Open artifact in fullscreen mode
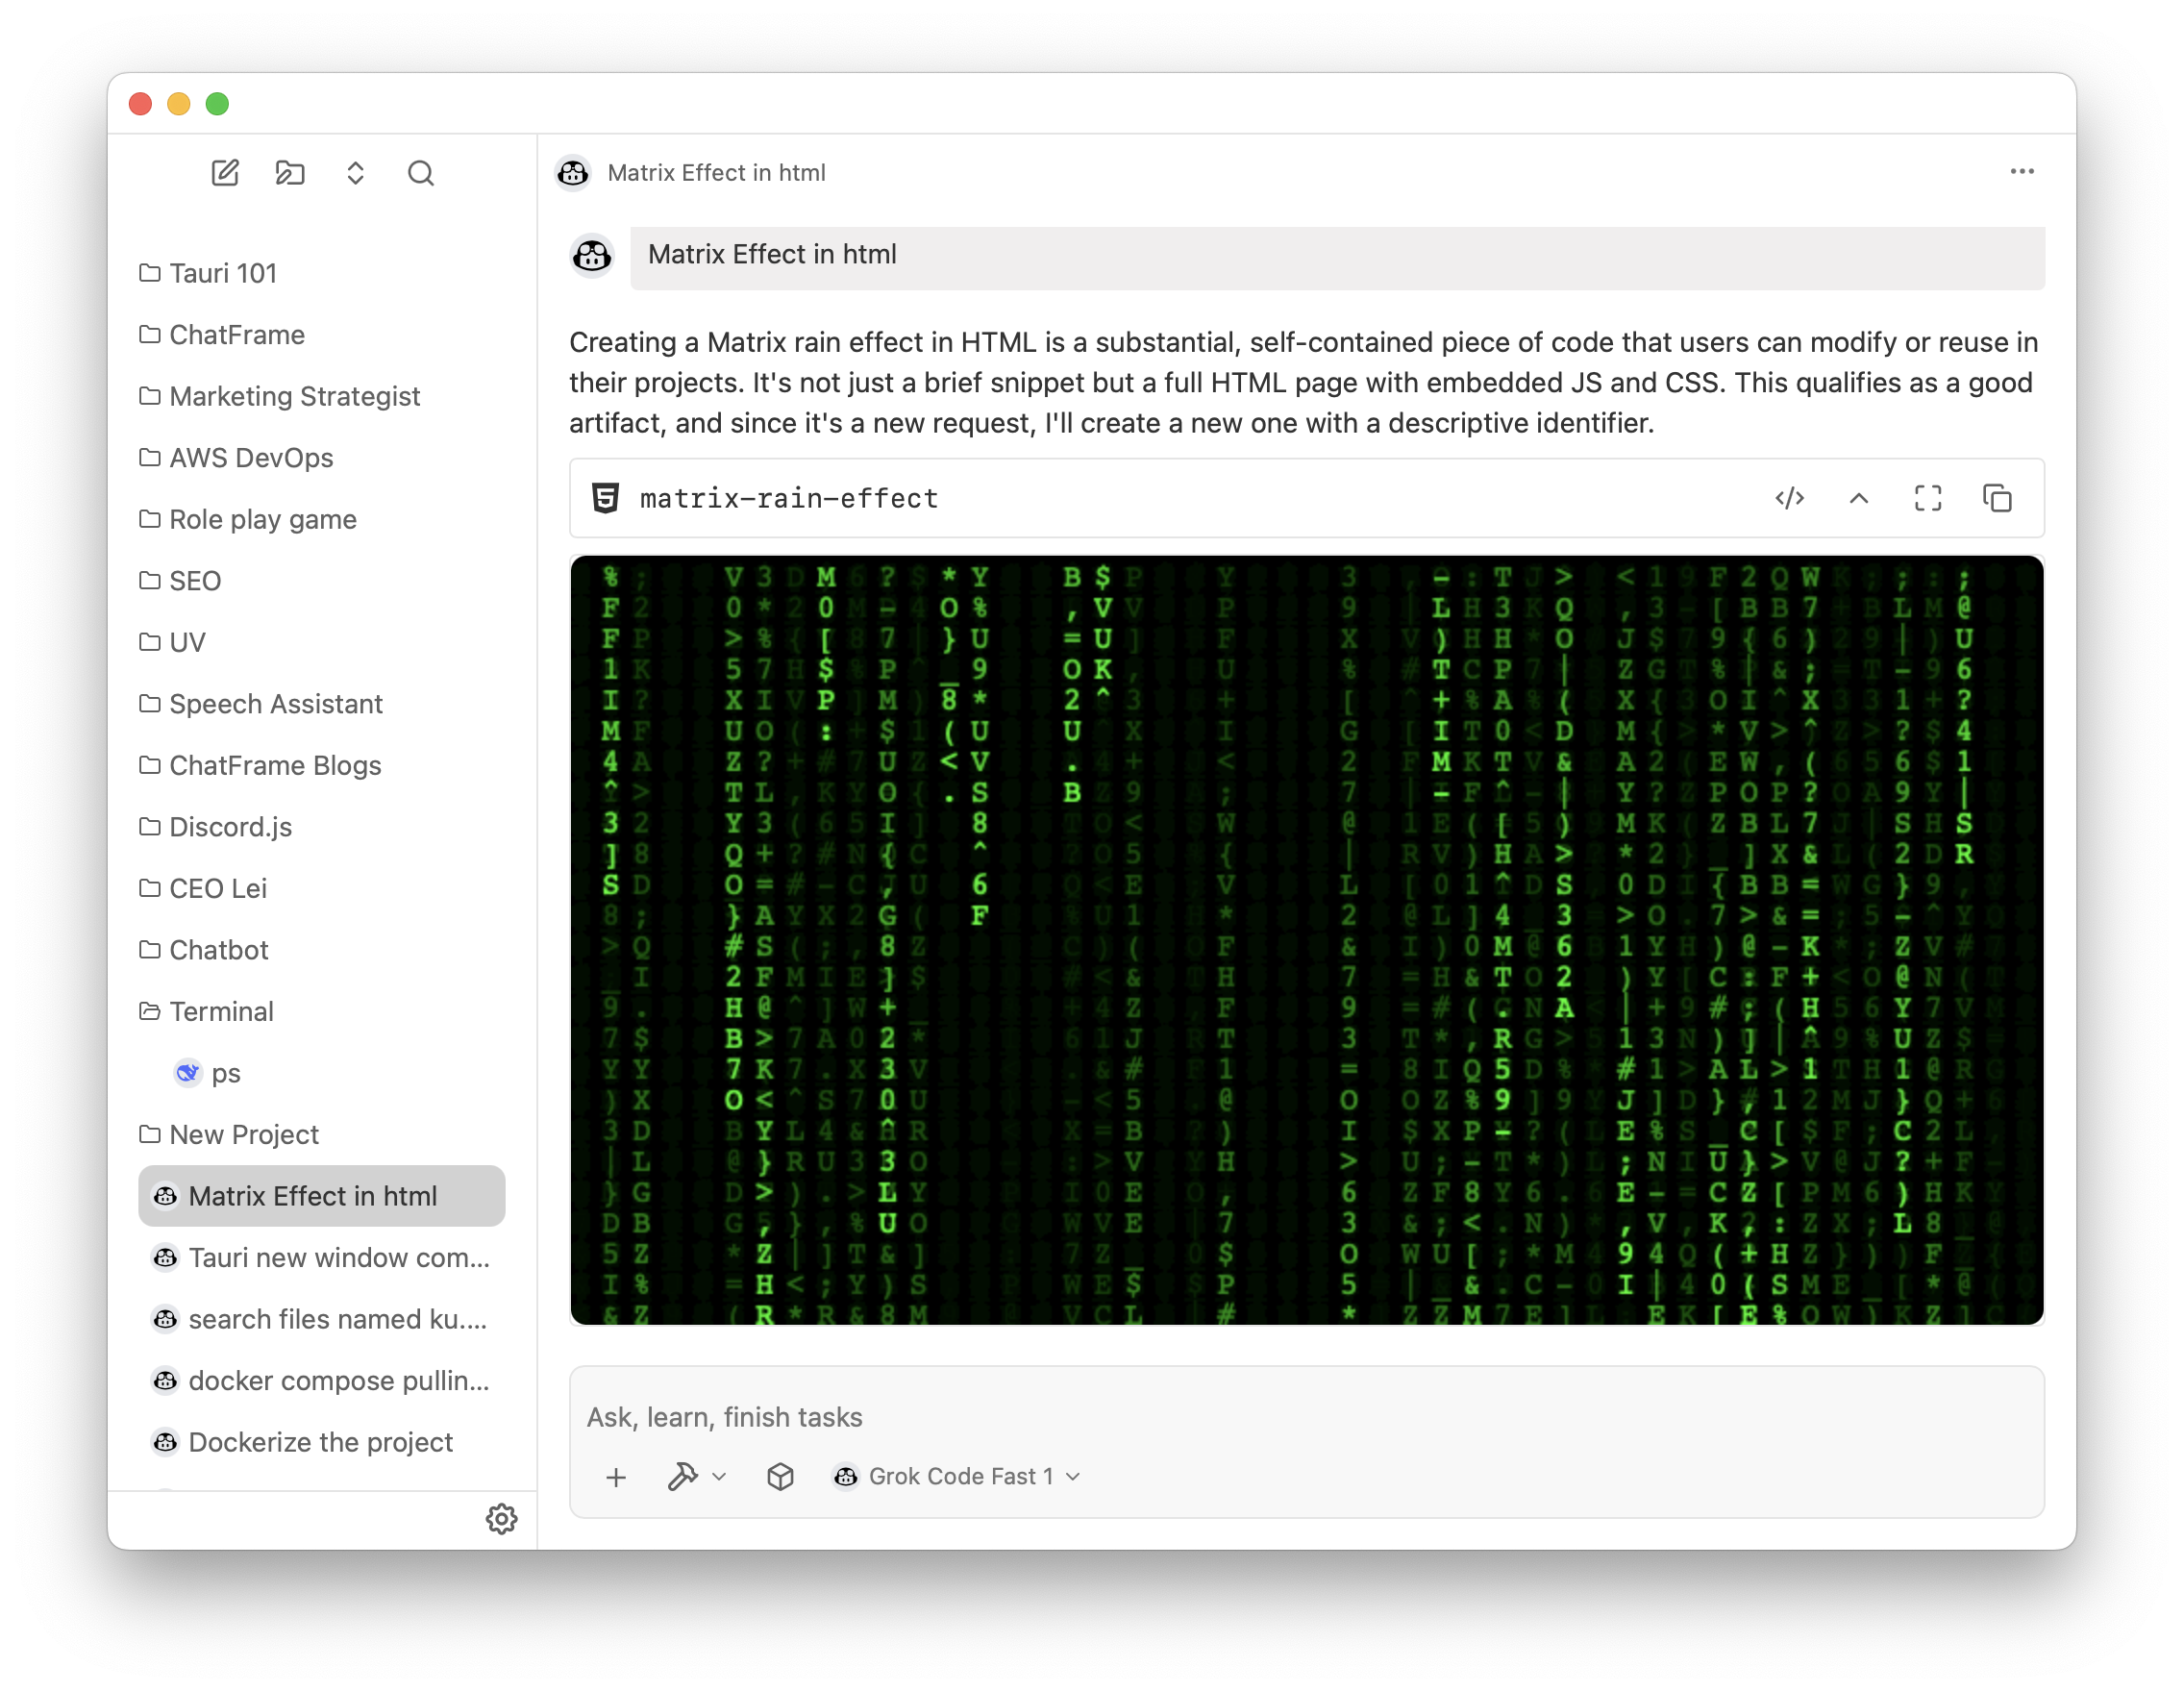This screenshot has height=1692, width=2184. [1927, 498]
